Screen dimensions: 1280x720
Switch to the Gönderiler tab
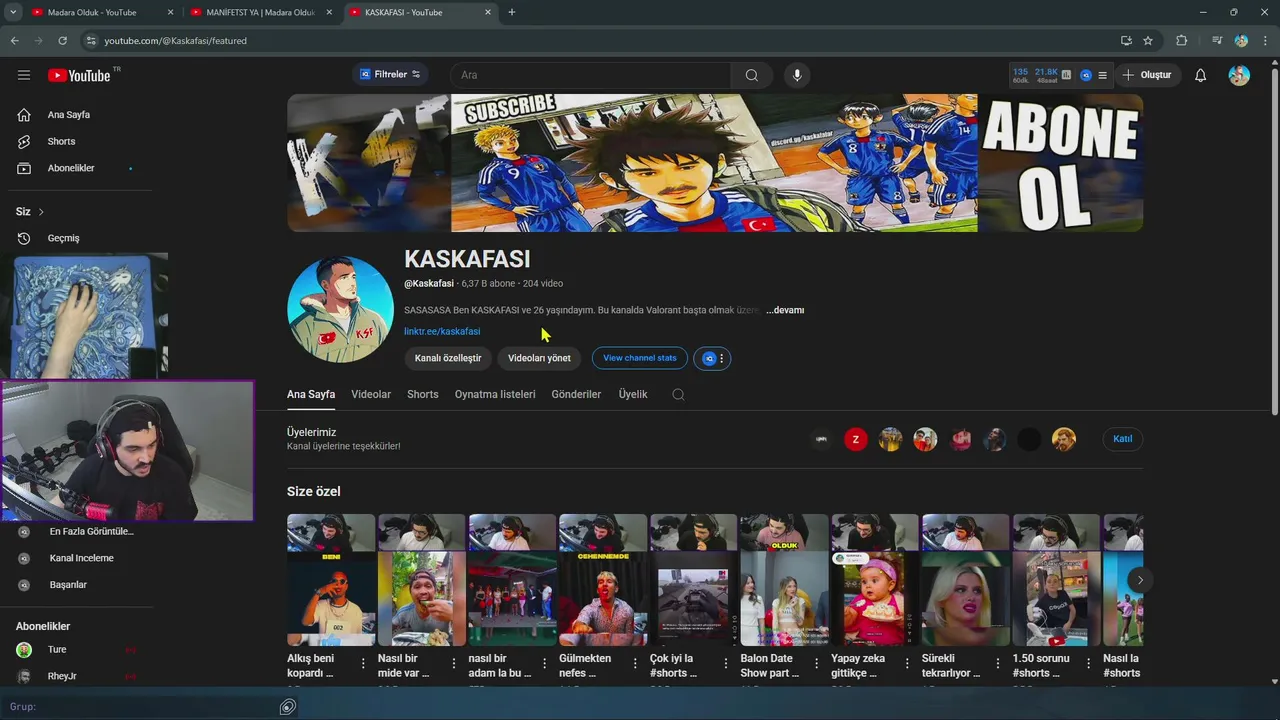576,394
